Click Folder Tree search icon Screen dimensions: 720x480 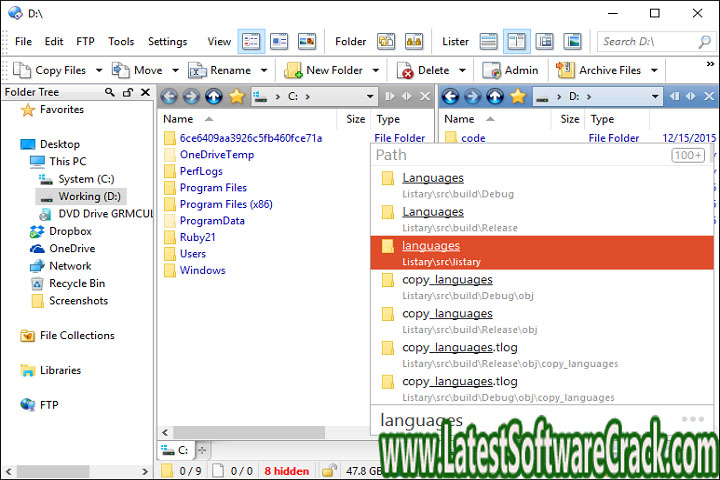(x=110, y=92)
